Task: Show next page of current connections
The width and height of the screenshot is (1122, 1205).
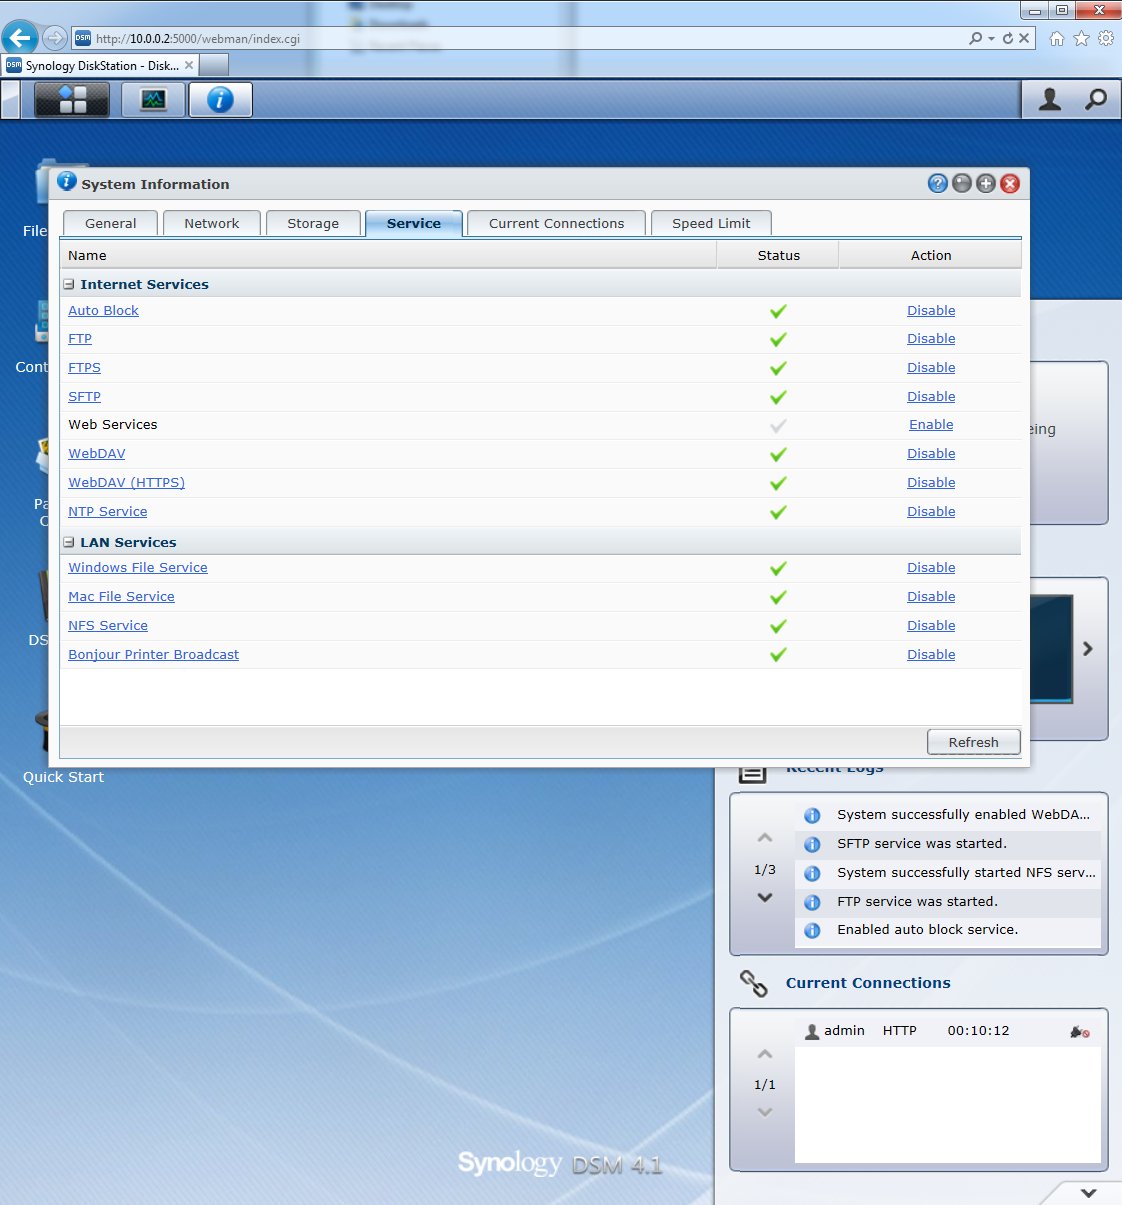Action: pos(765,1112)
